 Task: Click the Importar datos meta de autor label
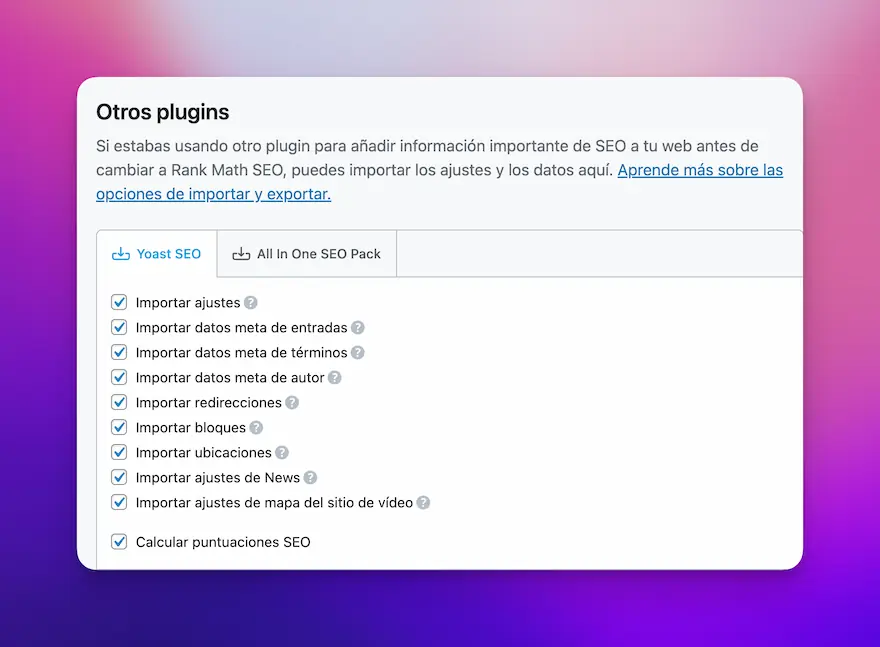(x=230, y=377)
